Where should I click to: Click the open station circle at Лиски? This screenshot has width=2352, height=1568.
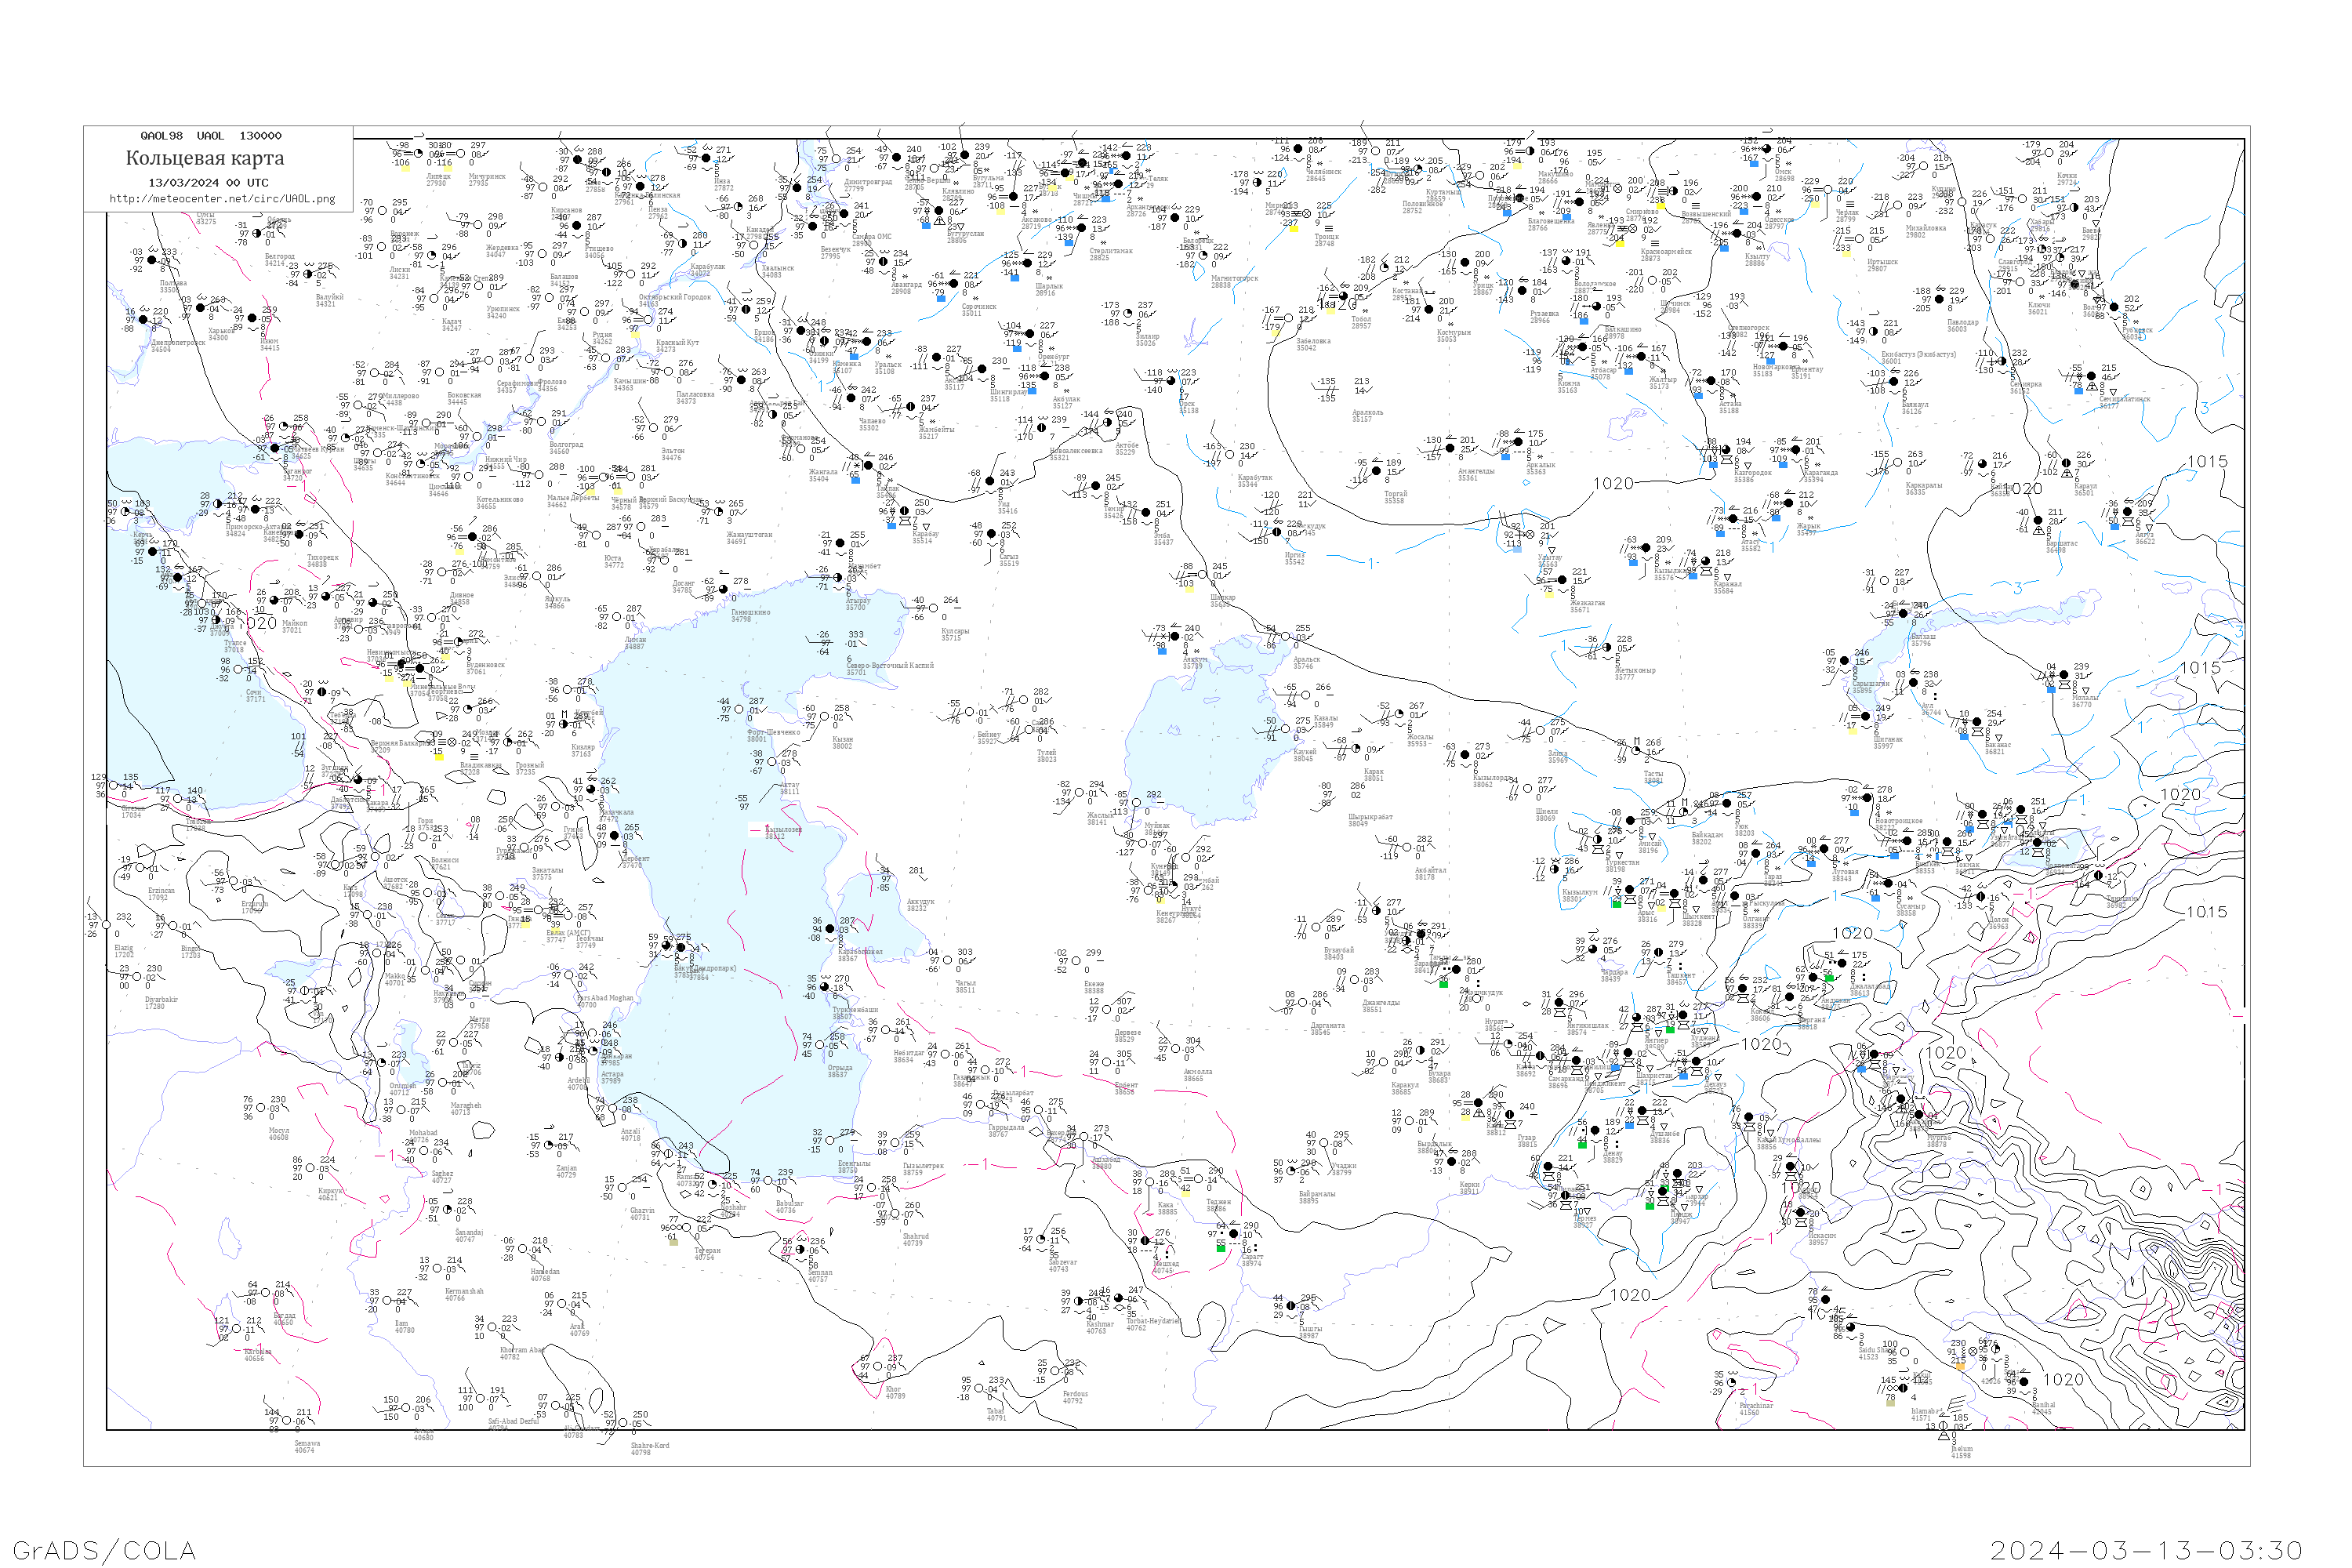(381, 246)
